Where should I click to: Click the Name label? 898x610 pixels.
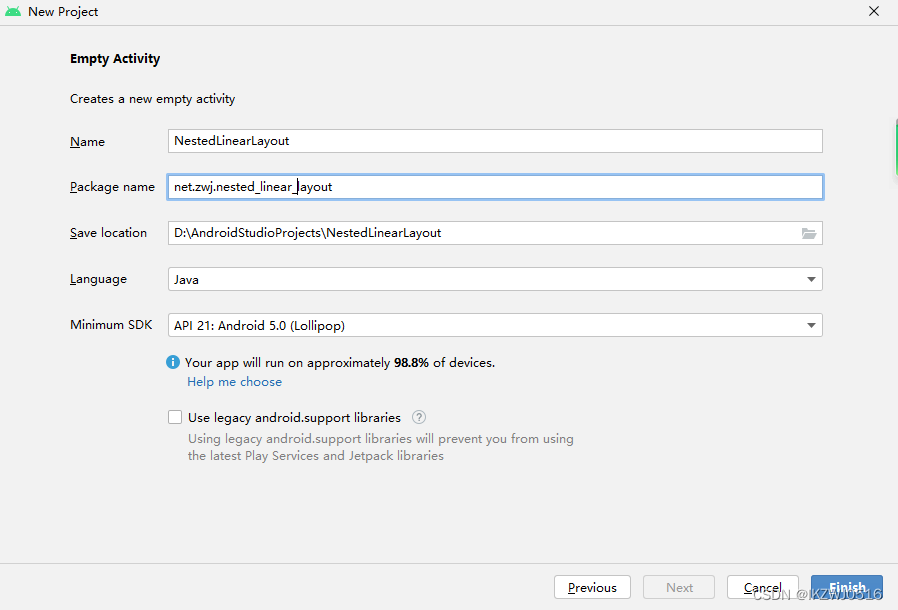(87, 141)
